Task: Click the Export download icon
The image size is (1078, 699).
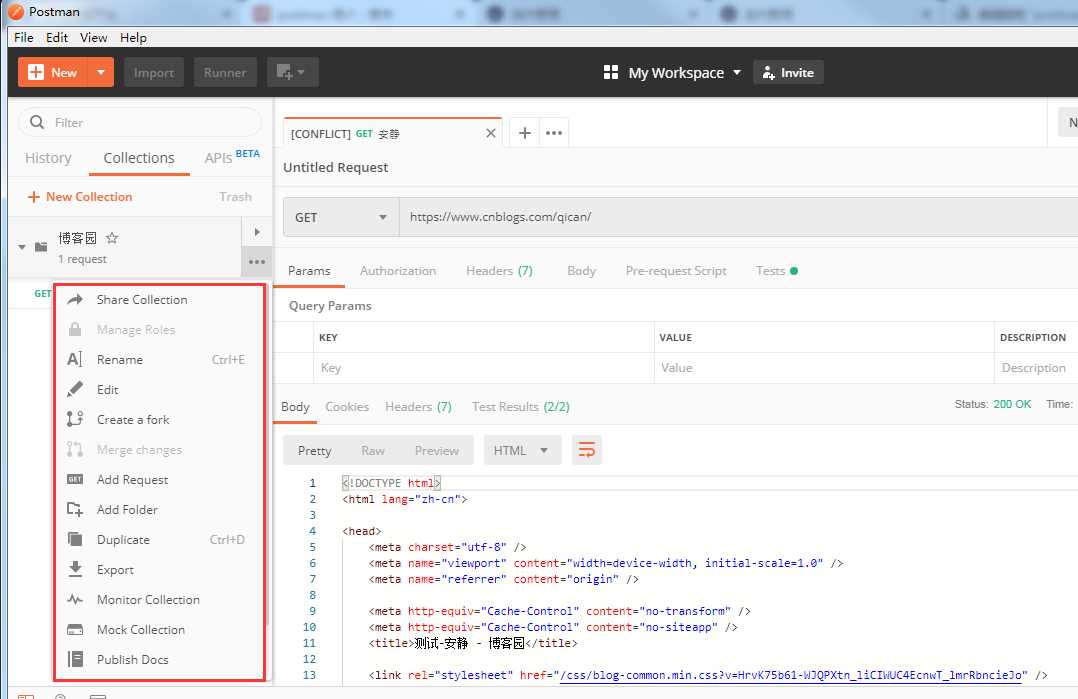Action: point(75,569)
